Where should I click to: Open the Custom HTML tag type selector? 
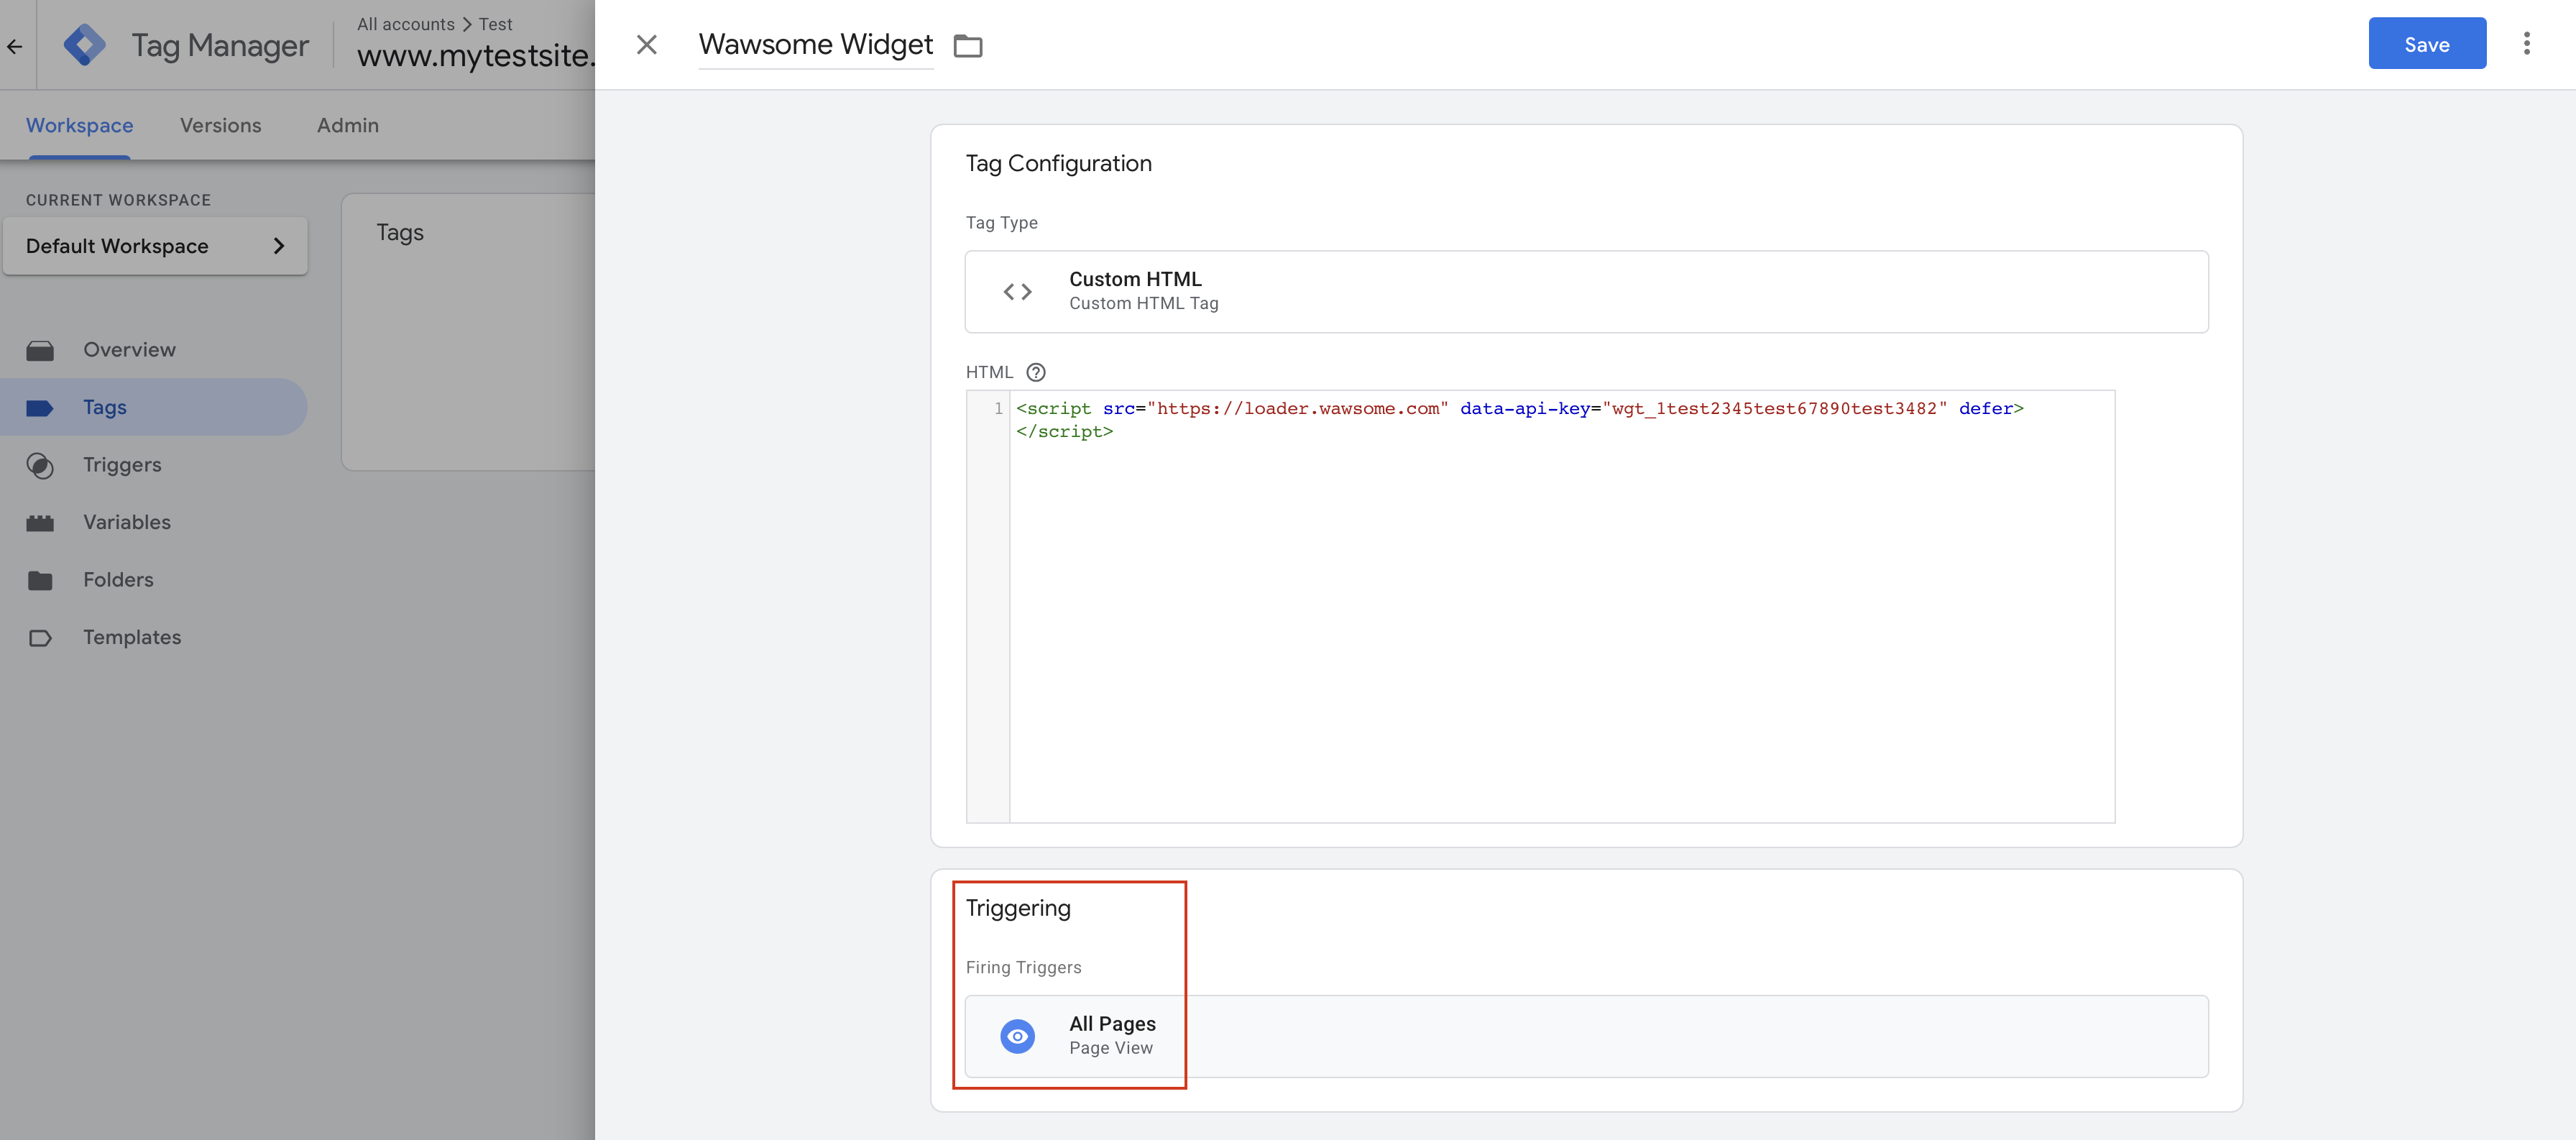(x=1585, y=292)
